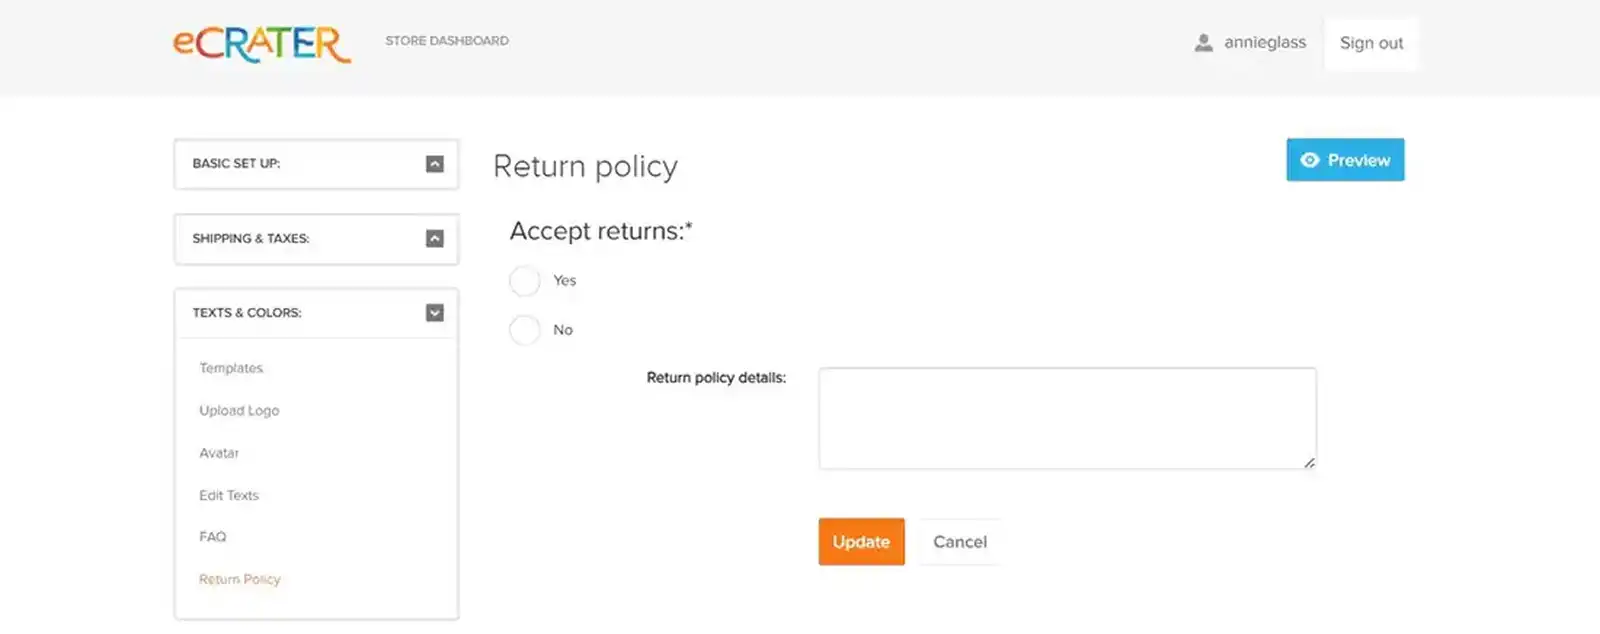Open the Upload Logo page
This screenshot has width=1600, height=634.
tap(239, 410)
